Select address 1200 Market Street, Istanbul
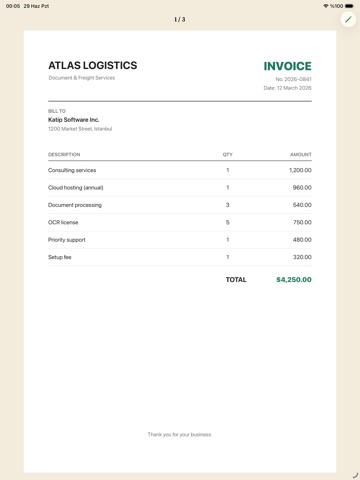This screenshot has width=360, height=480. (80, 129)
